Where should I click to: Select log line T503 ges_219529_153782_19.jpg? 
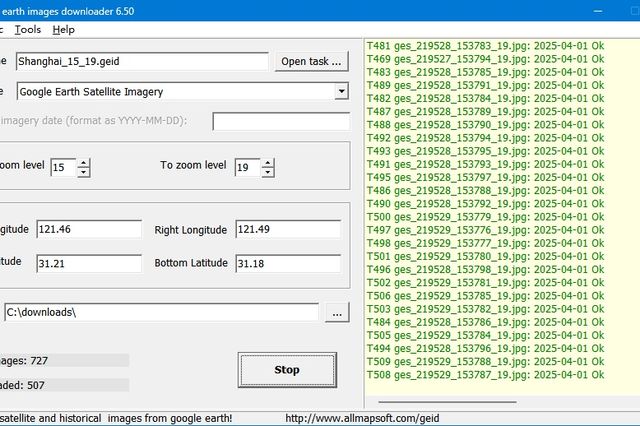(485, 309)
